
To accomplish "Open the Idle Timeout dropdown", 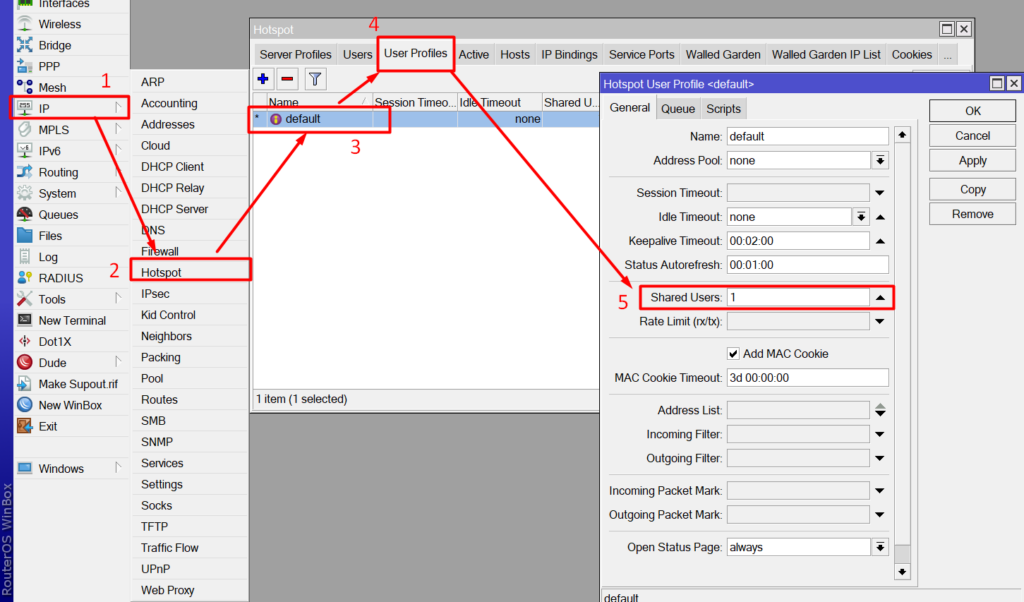I will pyautogui.click(x=861, y=217).
